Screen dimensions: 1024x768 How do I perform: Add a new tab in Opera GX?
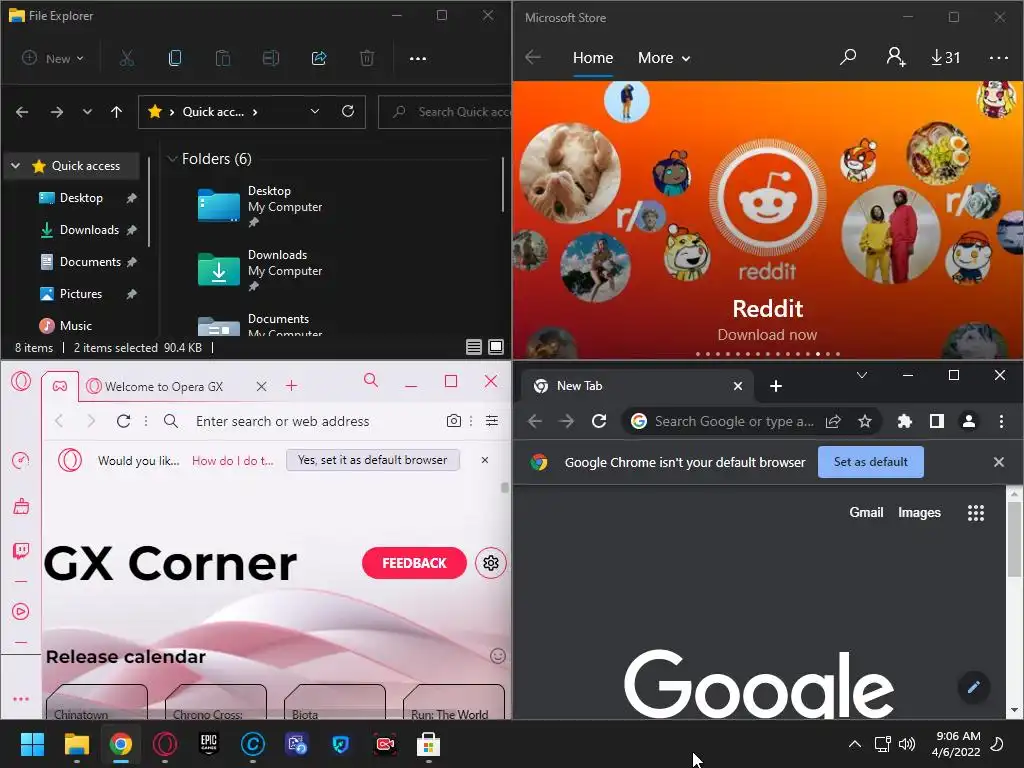(291, 386)
